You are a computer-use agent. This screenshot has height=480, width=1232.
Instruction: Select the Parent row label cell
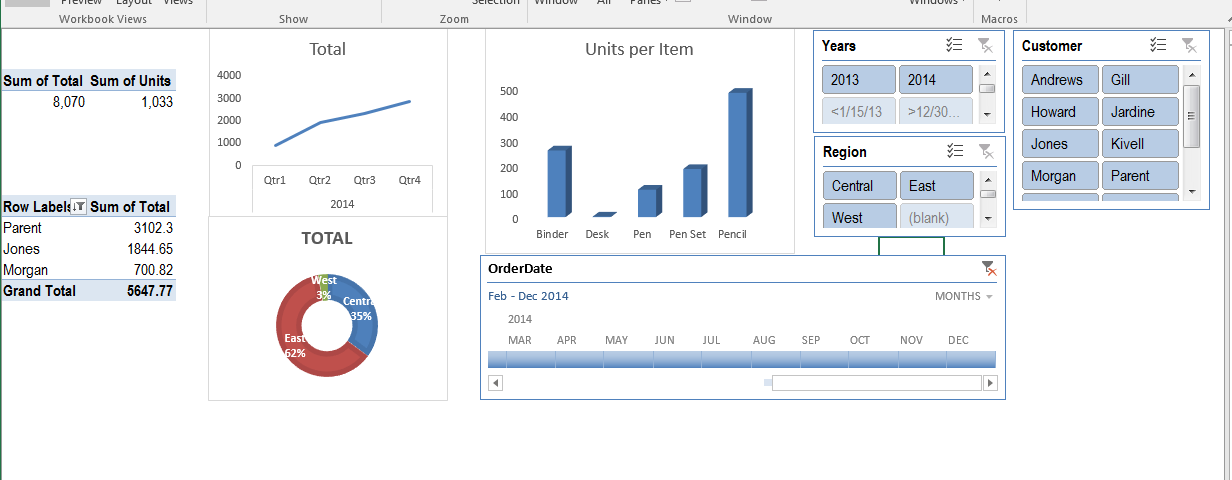(x=44, y=228)
